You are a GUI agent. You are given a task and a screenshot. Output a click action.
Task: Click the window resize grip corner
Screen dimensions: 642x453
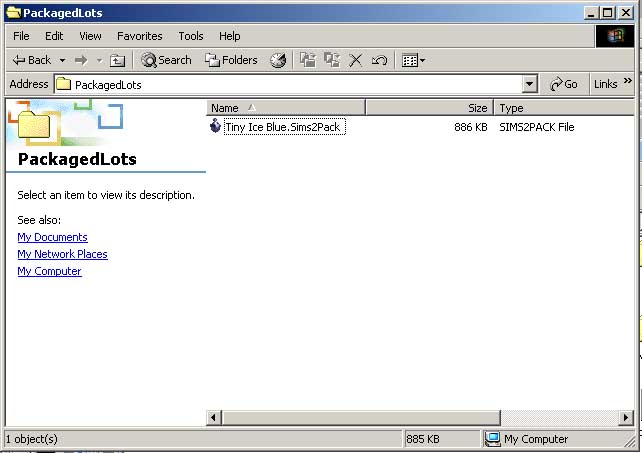pos(629,442)
